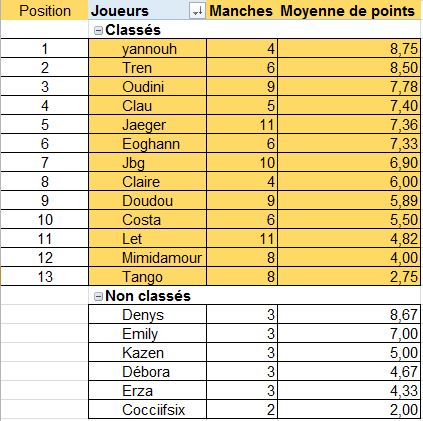Select the Moyenne de points header
Viewport: 423px width, 421px height.
click(x=348, y=11)
